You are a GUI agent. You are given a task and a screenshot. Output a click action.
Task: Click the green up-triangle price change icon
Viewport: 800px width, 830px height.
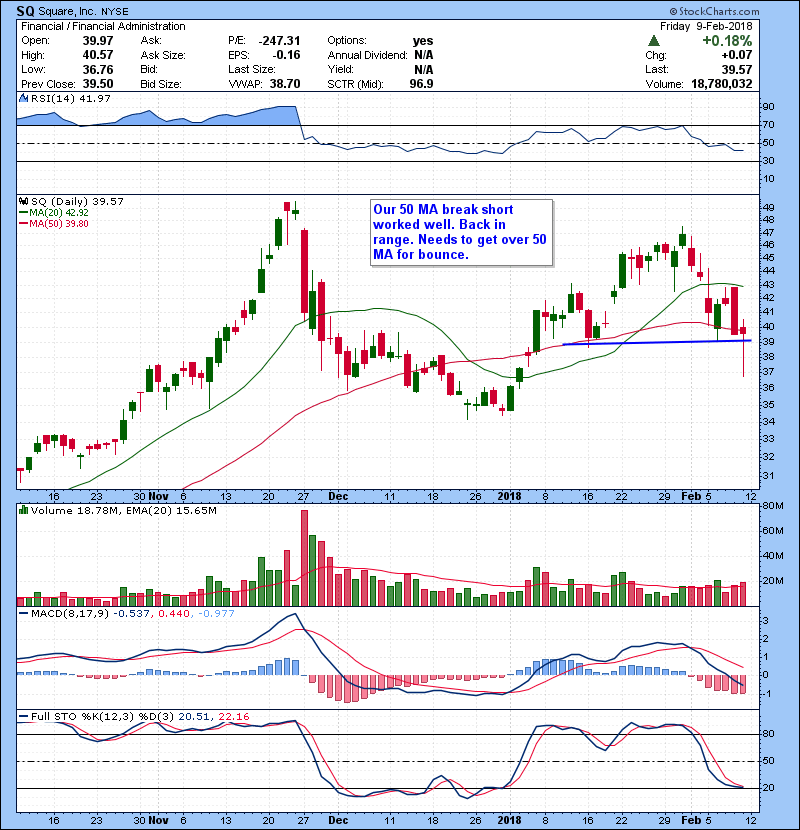point(654,41)
